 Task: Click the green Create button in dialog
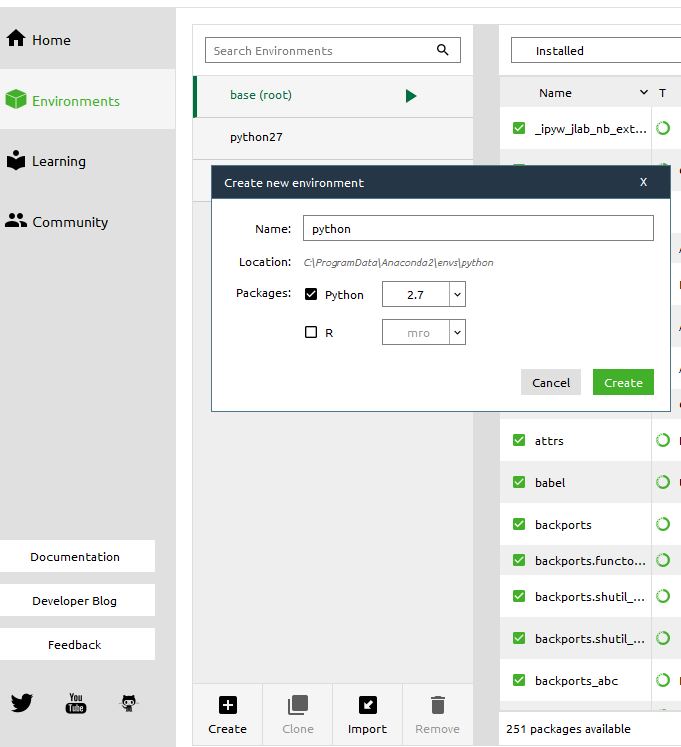coord(623,382)
